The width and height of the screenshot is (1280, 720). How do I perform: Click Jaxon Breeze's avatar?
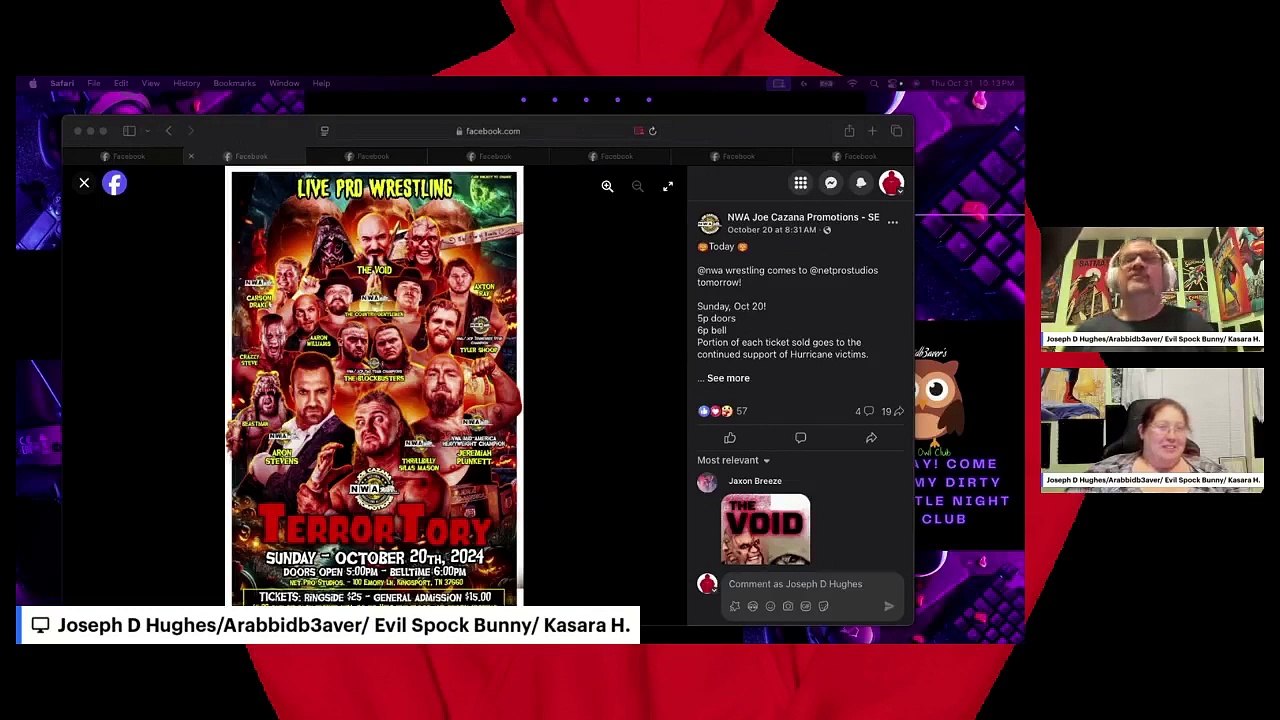click(707, 483)
